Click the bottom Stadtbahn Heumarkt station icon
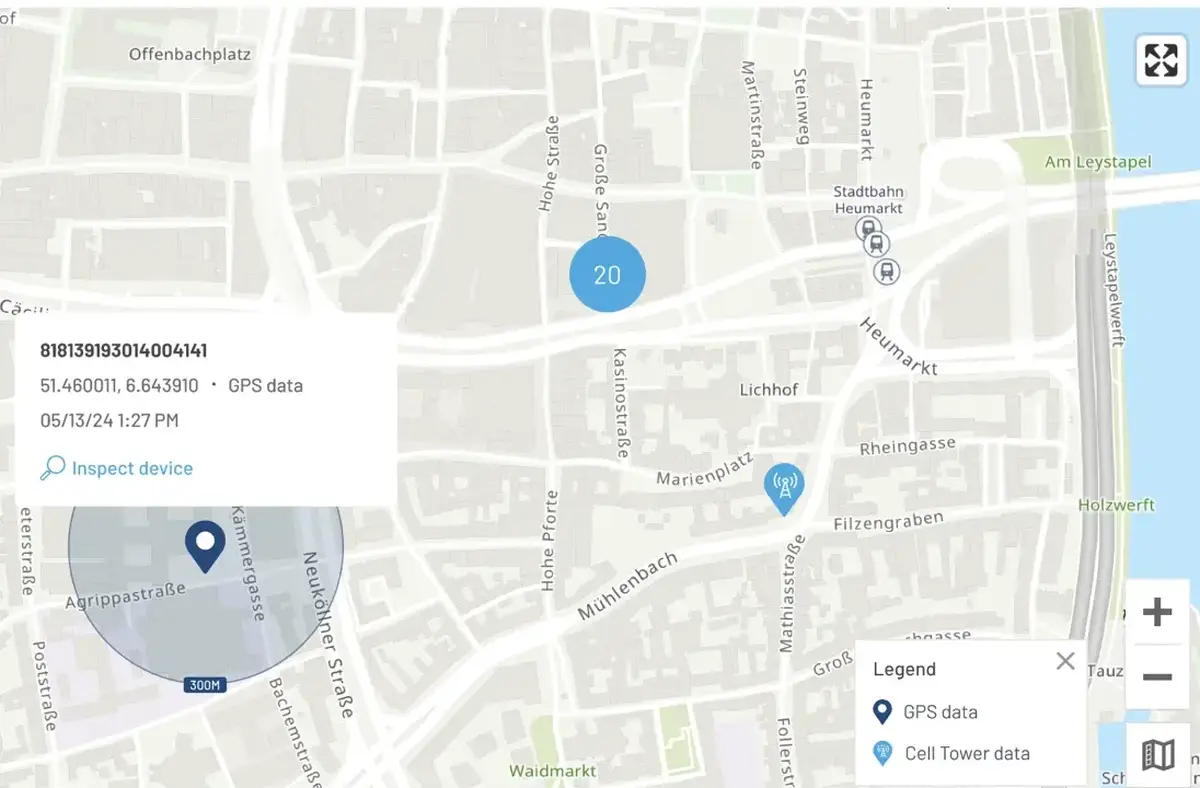Screen dimensions: 1200x788 pyautogui.click(x=886, y=271)
